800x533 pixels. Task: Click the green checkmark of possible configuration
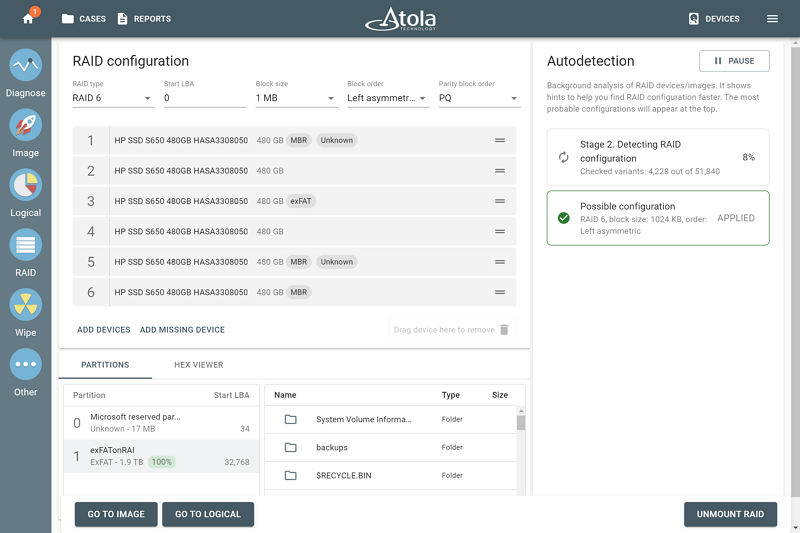[x=563, y=218]
